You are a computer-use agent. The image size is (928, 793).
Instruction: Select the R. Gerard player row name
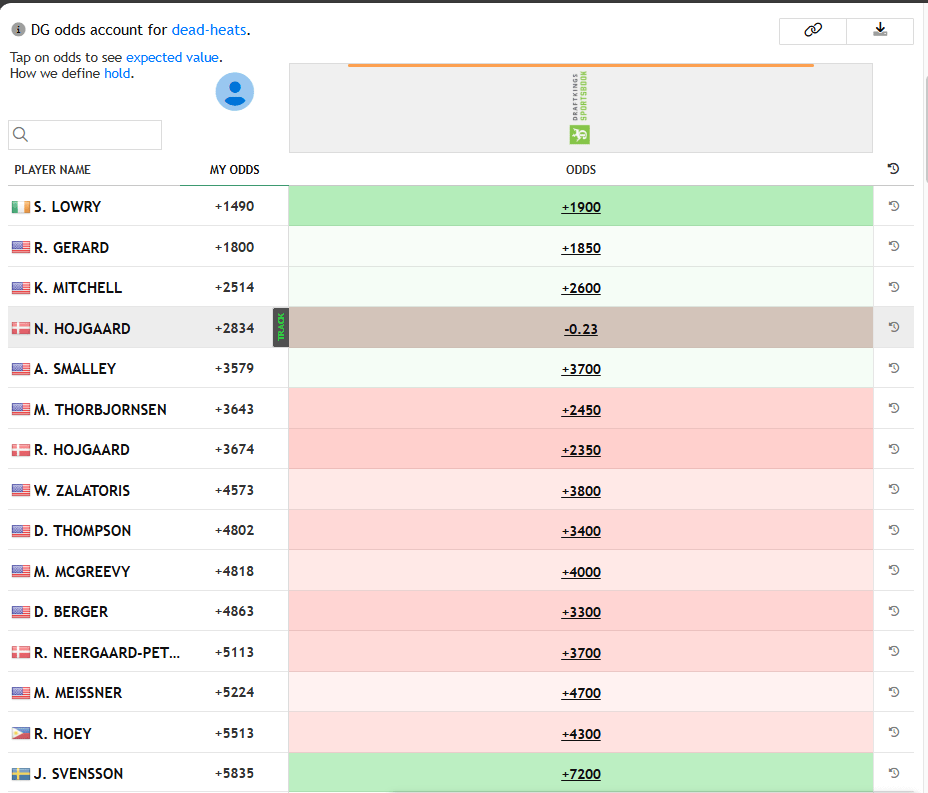[71, 247]
